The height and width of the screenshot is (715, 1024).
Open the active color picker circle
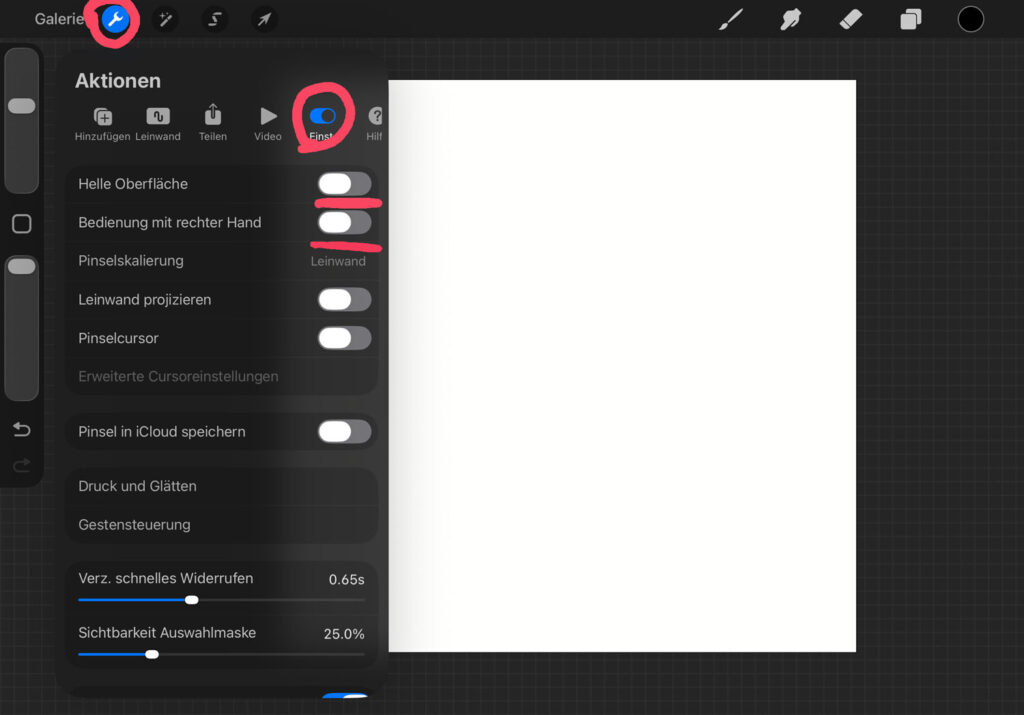970,20
